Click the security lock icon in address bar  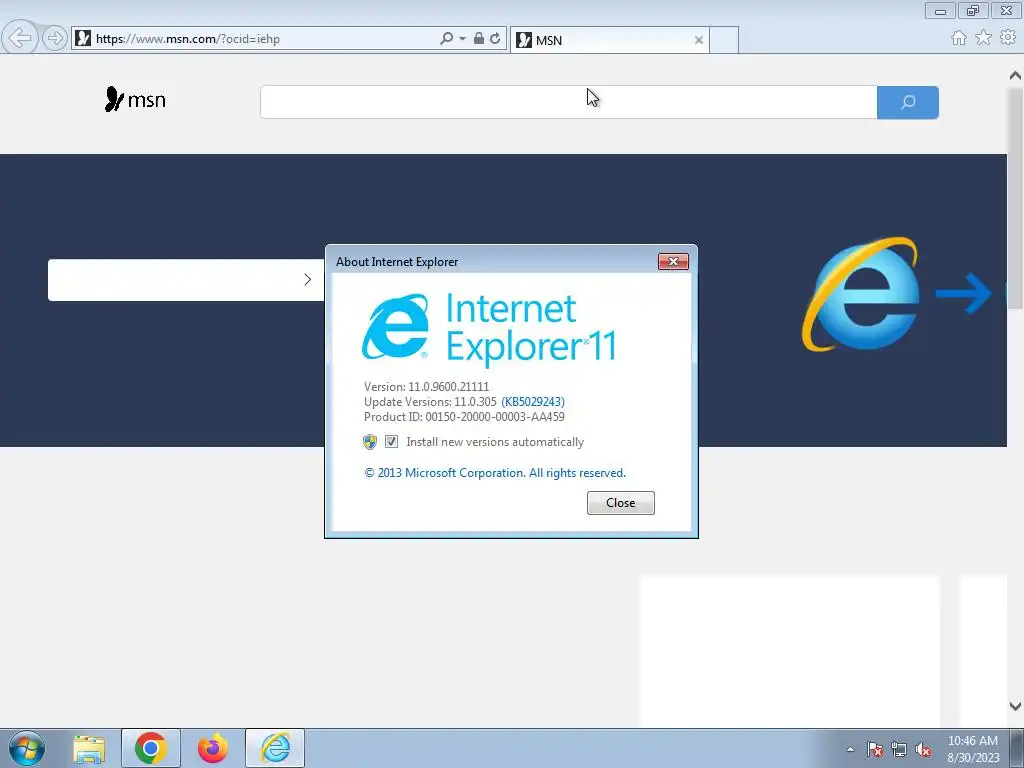(479, 39)
